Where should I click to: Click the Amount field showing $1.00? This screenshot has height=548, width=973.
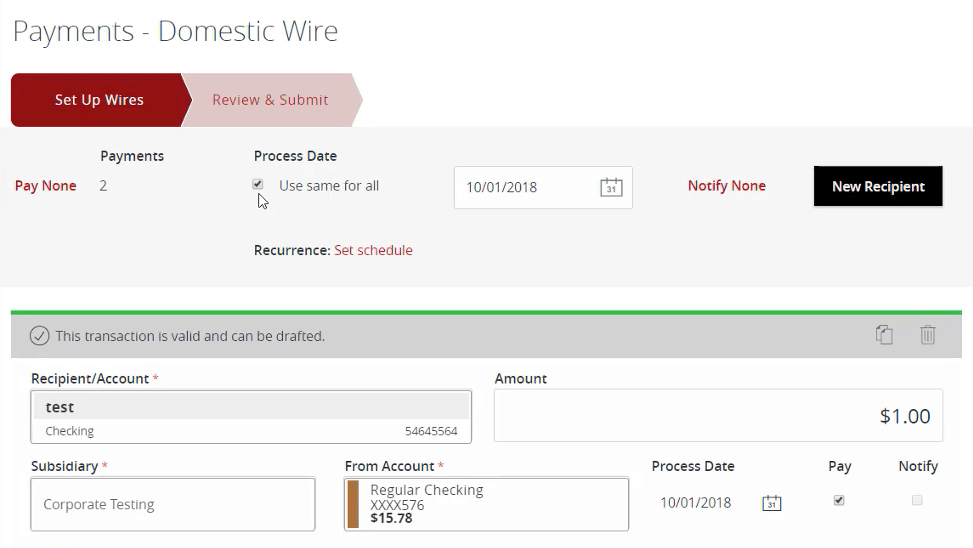point(718,416)
